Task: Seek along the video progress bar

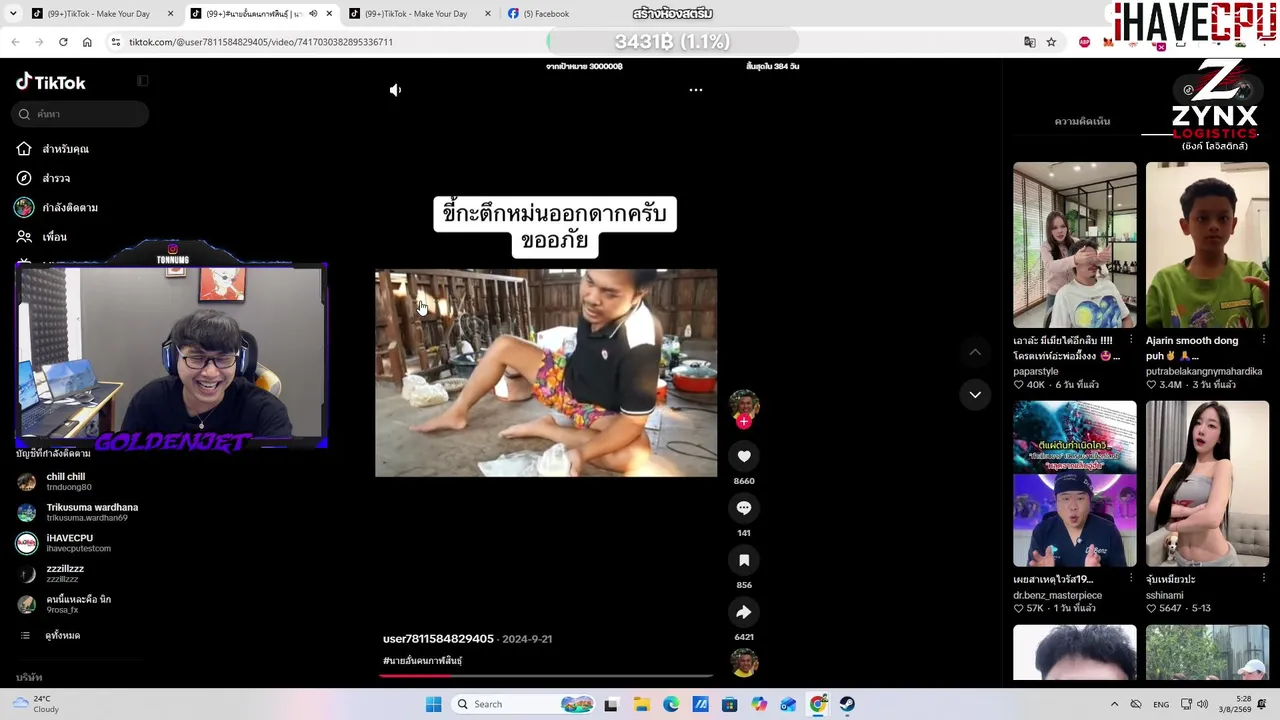Action: click(545, 676)
